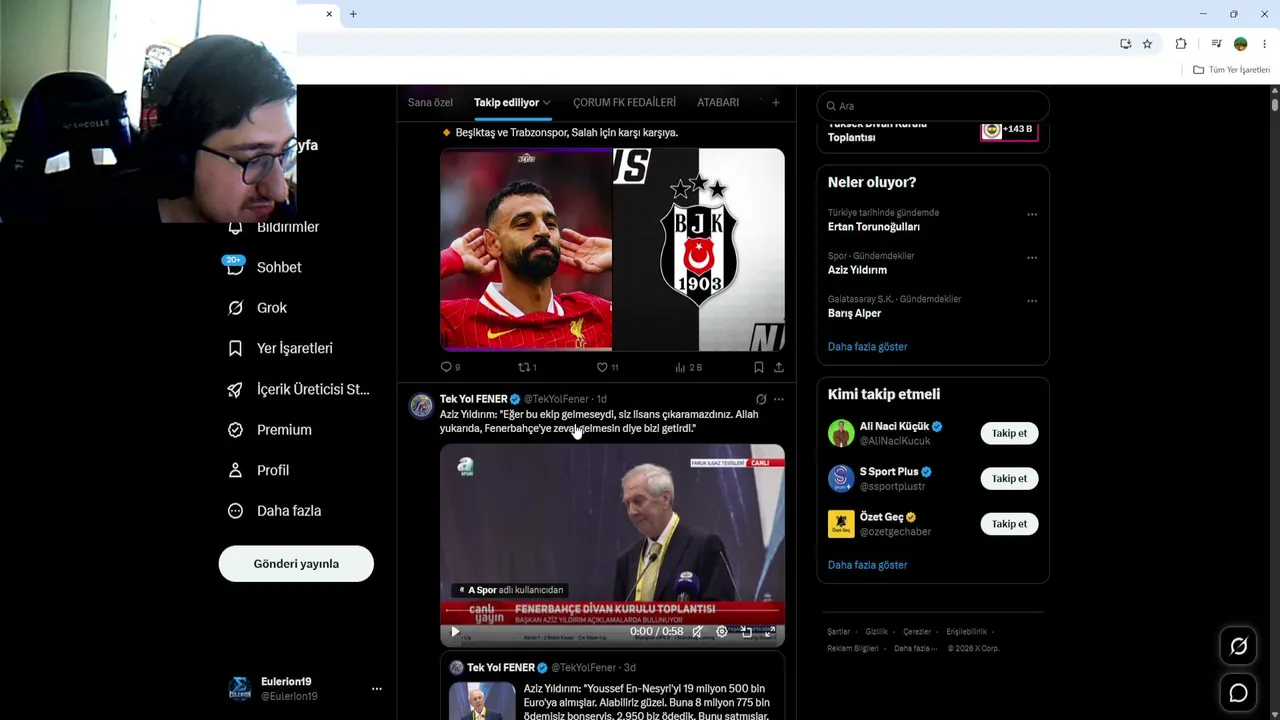Open the @TekYolFener handle link
Viewport: 1280px width, 720px height.
[556, 399]
